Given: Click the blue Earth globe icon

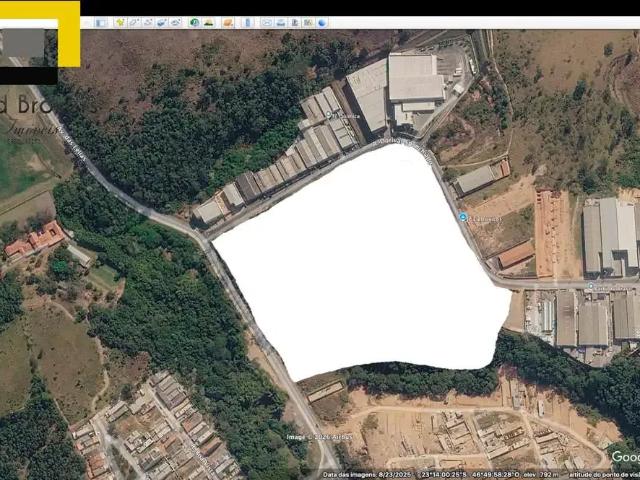Looking at the screenshot, I should (x=322, y=22).
